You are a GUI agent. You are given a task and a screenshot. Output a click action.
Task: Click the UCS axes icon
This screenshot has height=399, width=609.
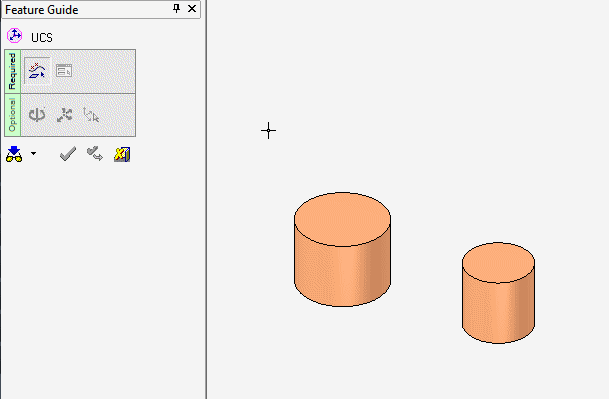coord(15,36)
